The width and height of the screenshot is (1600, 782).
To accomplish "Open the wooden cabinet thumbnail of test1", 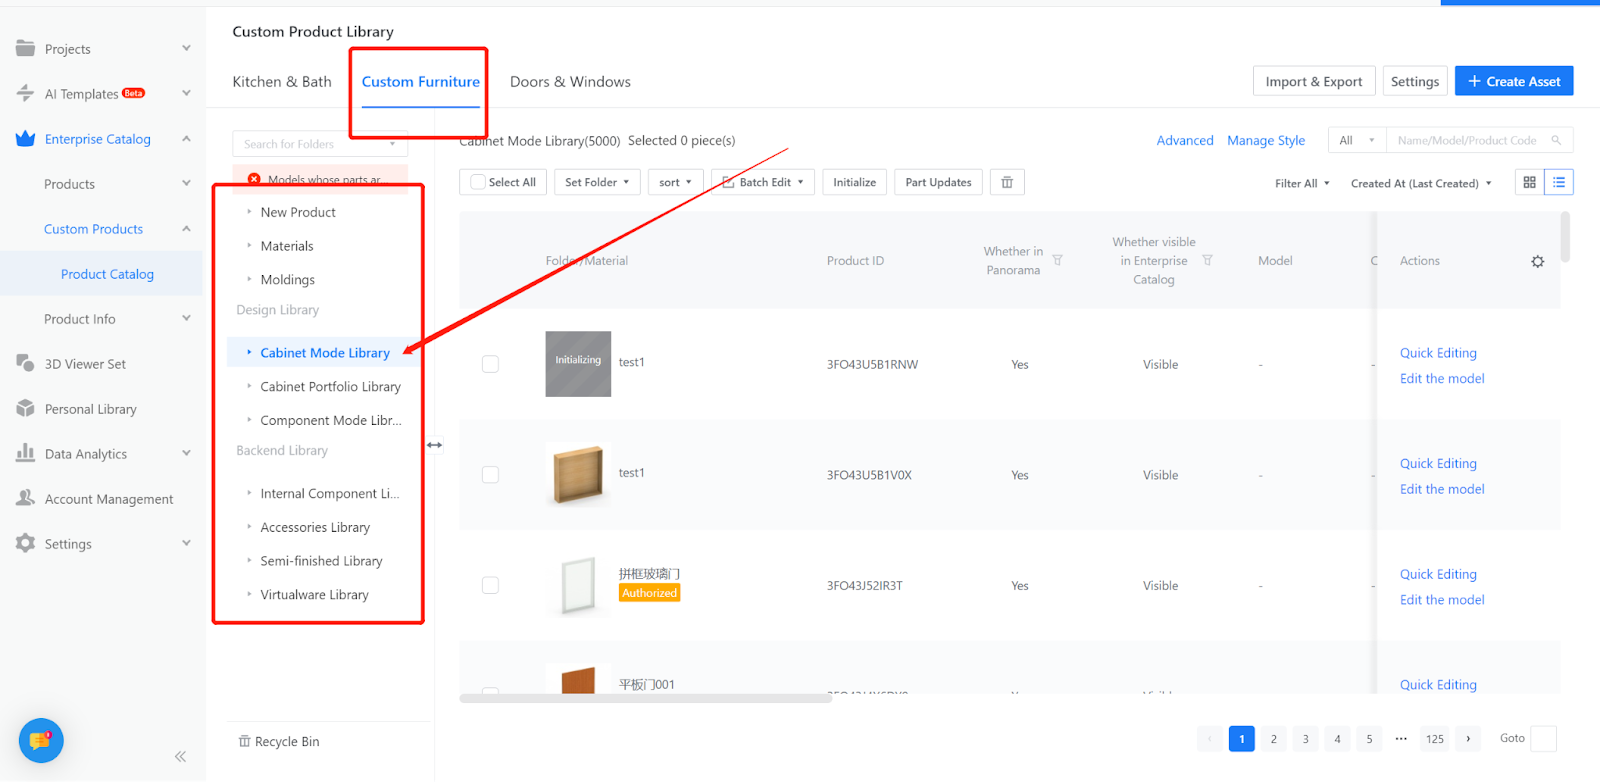I will 578,474.
